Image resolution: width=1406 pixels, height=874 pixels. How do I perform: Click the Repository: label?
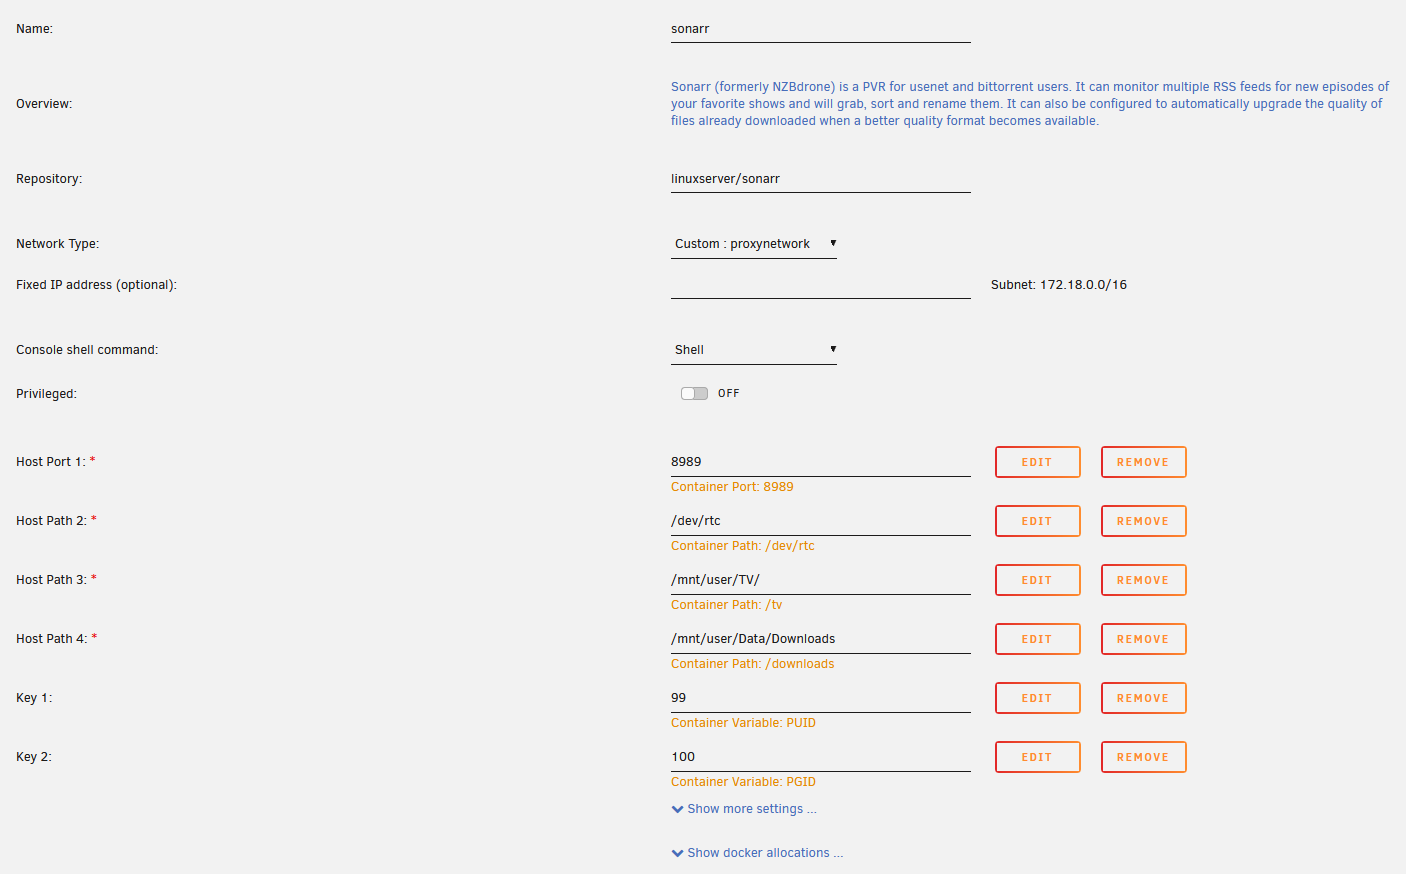(x=49, y=179)
